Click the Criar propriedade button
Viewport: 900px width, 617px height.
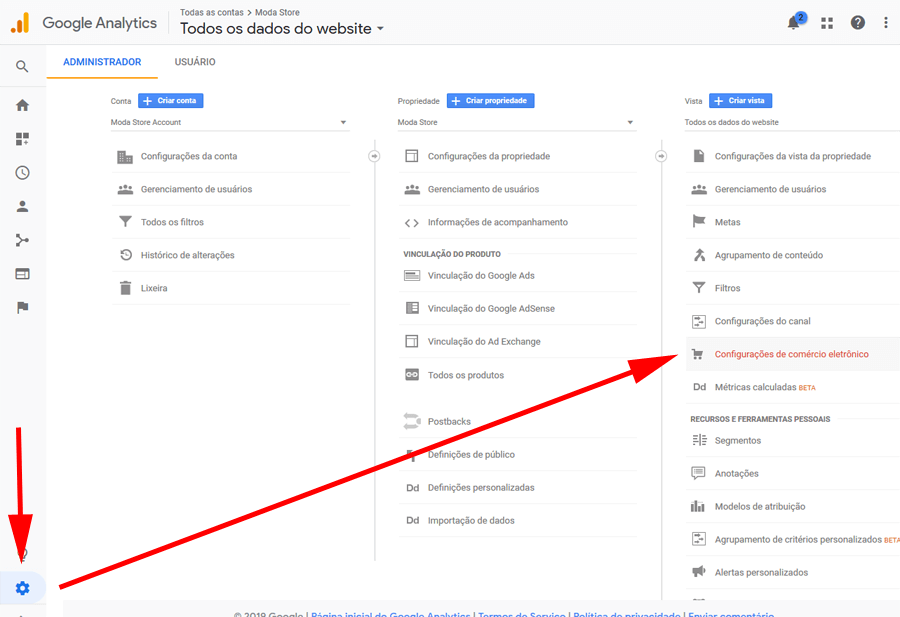tap(491, 100)
